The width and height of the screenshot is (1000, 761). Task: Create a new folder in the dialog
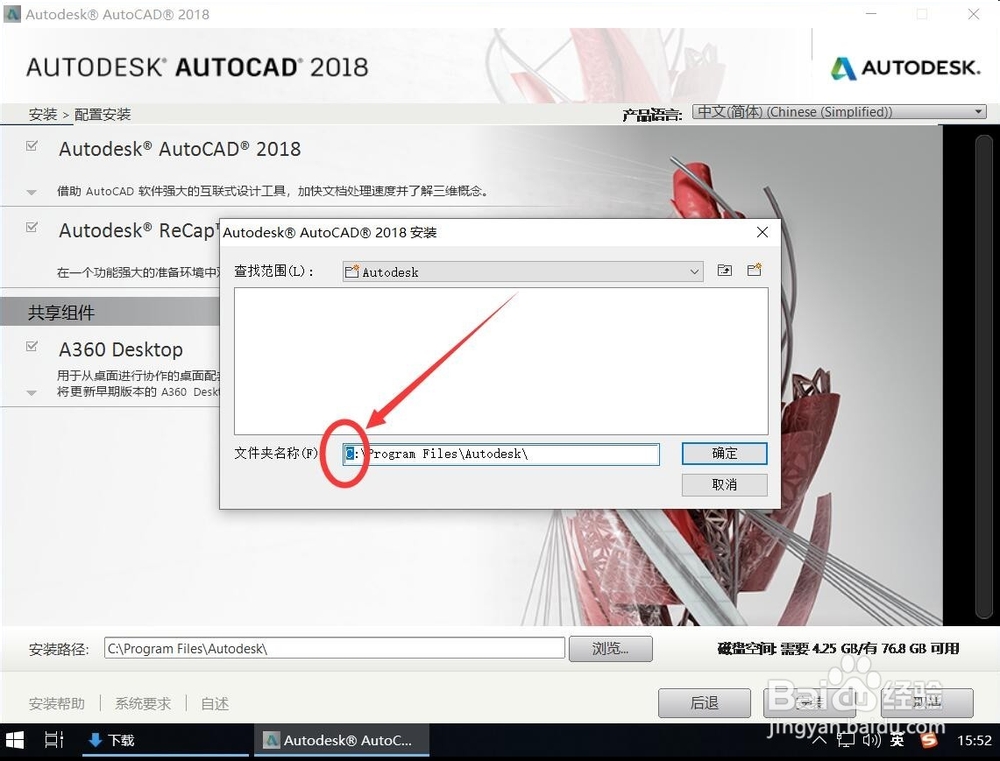pyautogui.click(x=754, y=269)
